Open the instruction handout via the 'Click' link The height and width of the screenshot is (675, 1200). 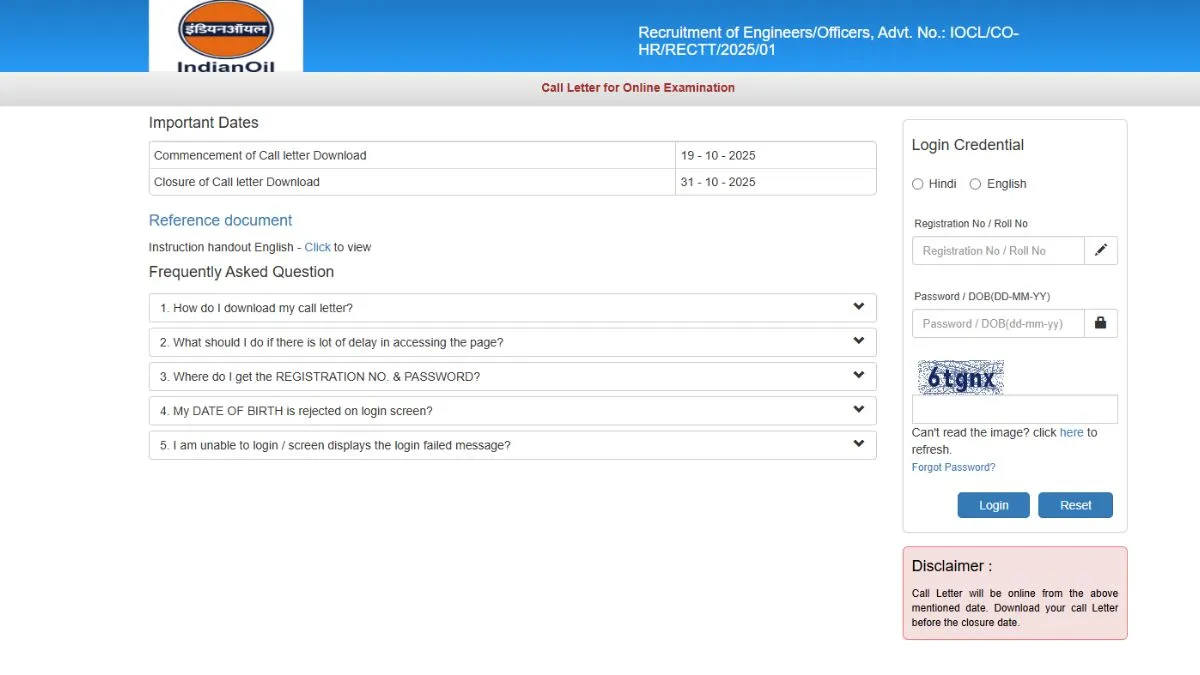(x=317, y=247)
